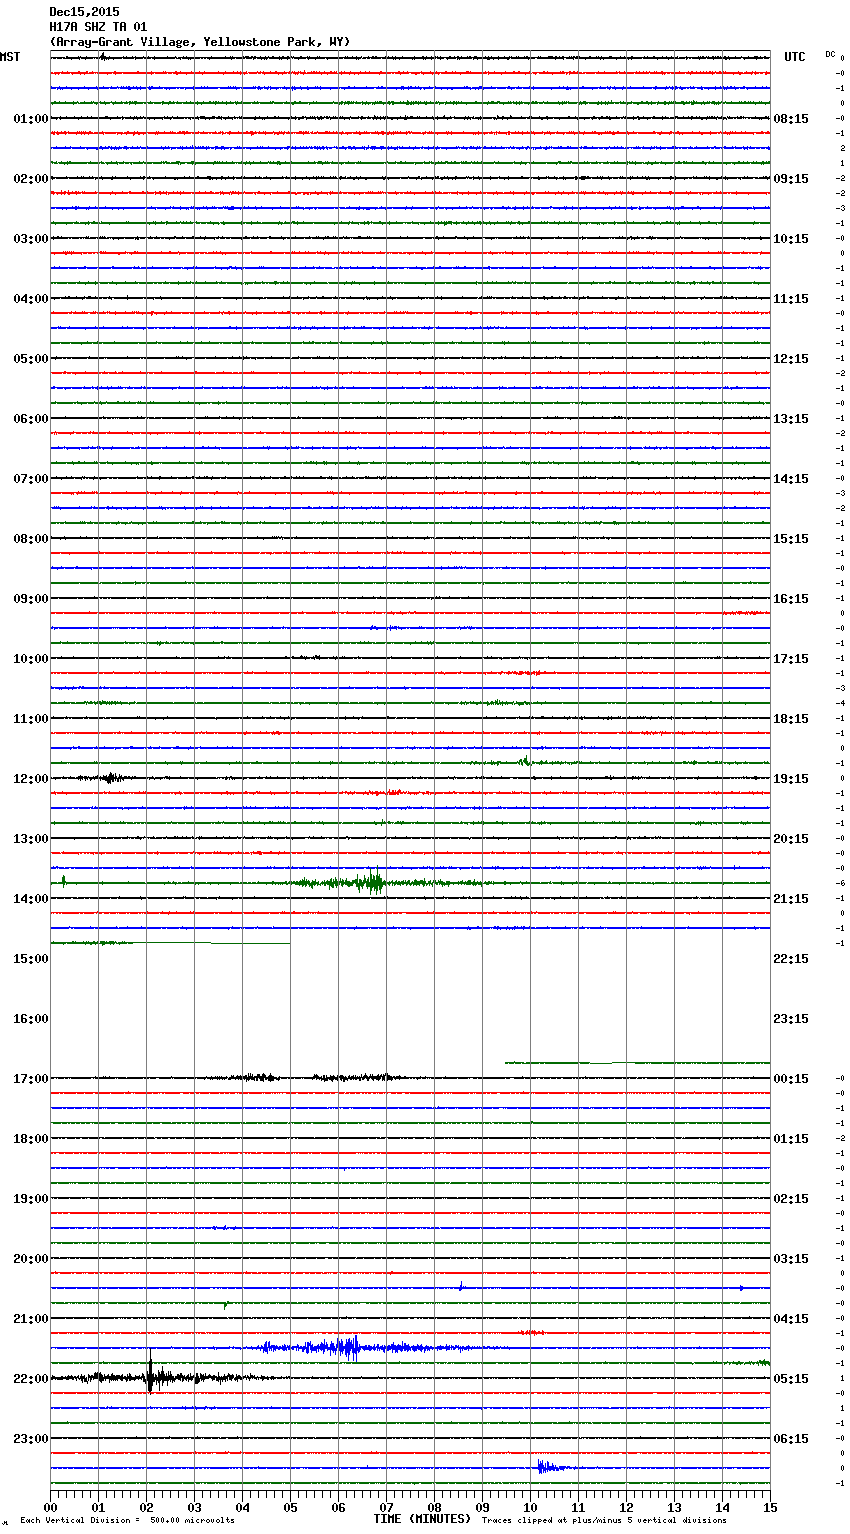Click the "Array-Grant Village, Yellowstone Park, WY" subtitle
The width and height of the screenshot is (850, 1534).
pos(199,42)
